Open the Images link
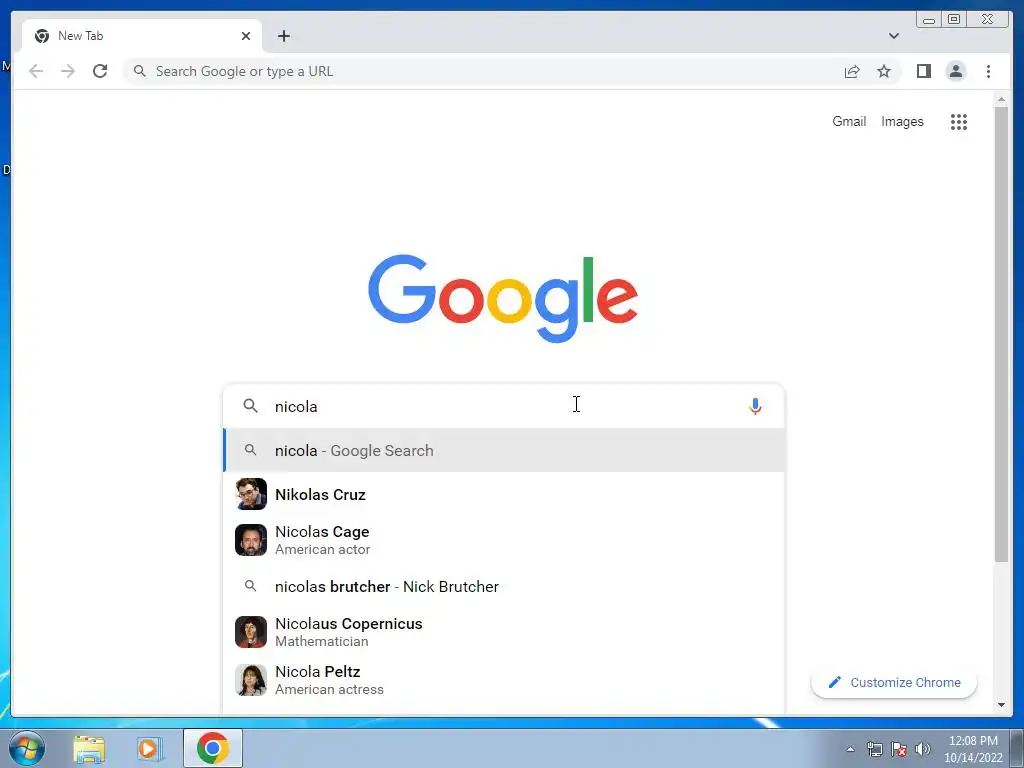Screen dimensions: 1024x768 (902, 121)
